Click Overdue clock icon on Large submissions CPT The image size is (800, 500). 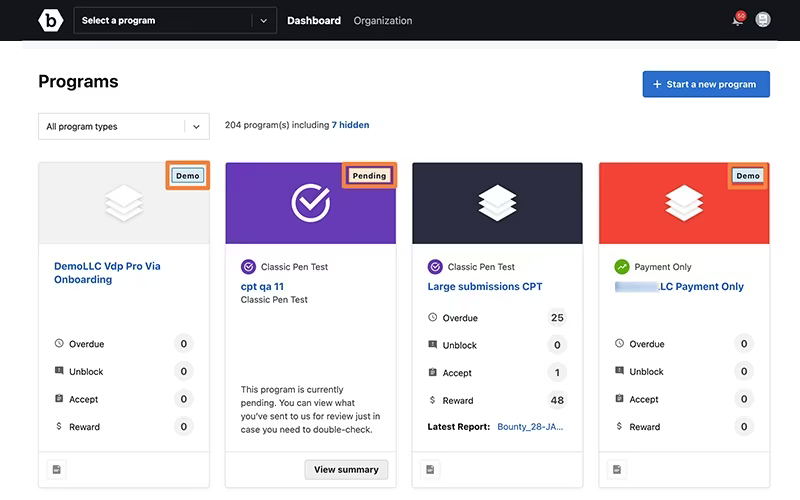click(433, 317)
